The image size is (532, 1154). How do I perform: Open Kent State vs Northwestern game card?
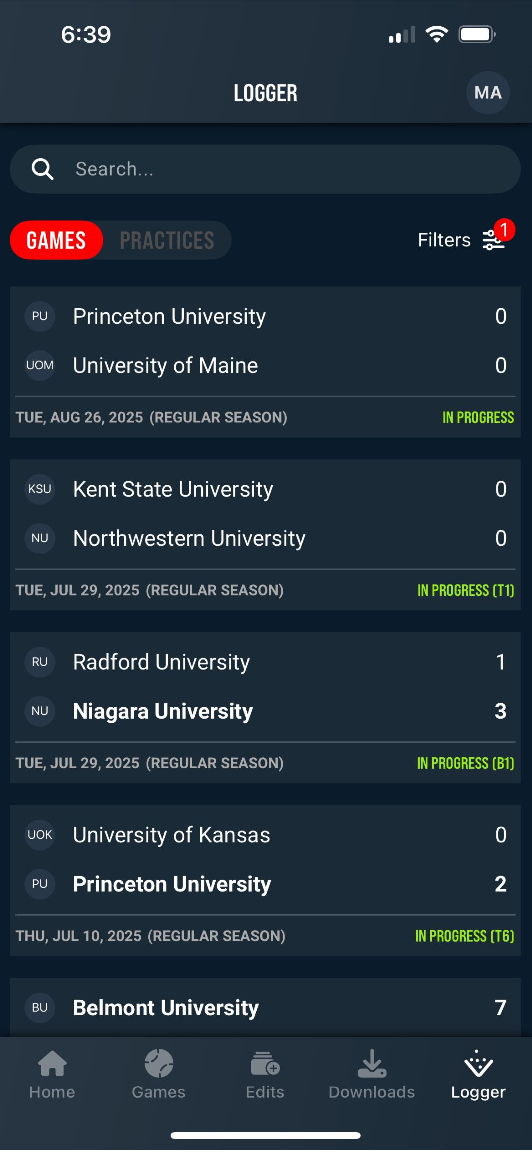click(x=265, y=535)
